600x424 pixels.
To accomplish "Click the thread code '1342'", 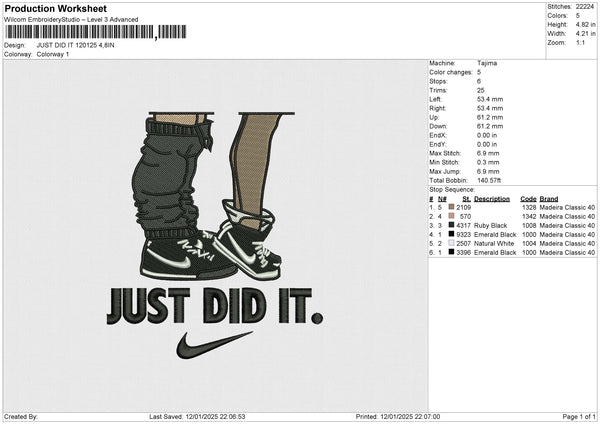I will tap(529, 216).
